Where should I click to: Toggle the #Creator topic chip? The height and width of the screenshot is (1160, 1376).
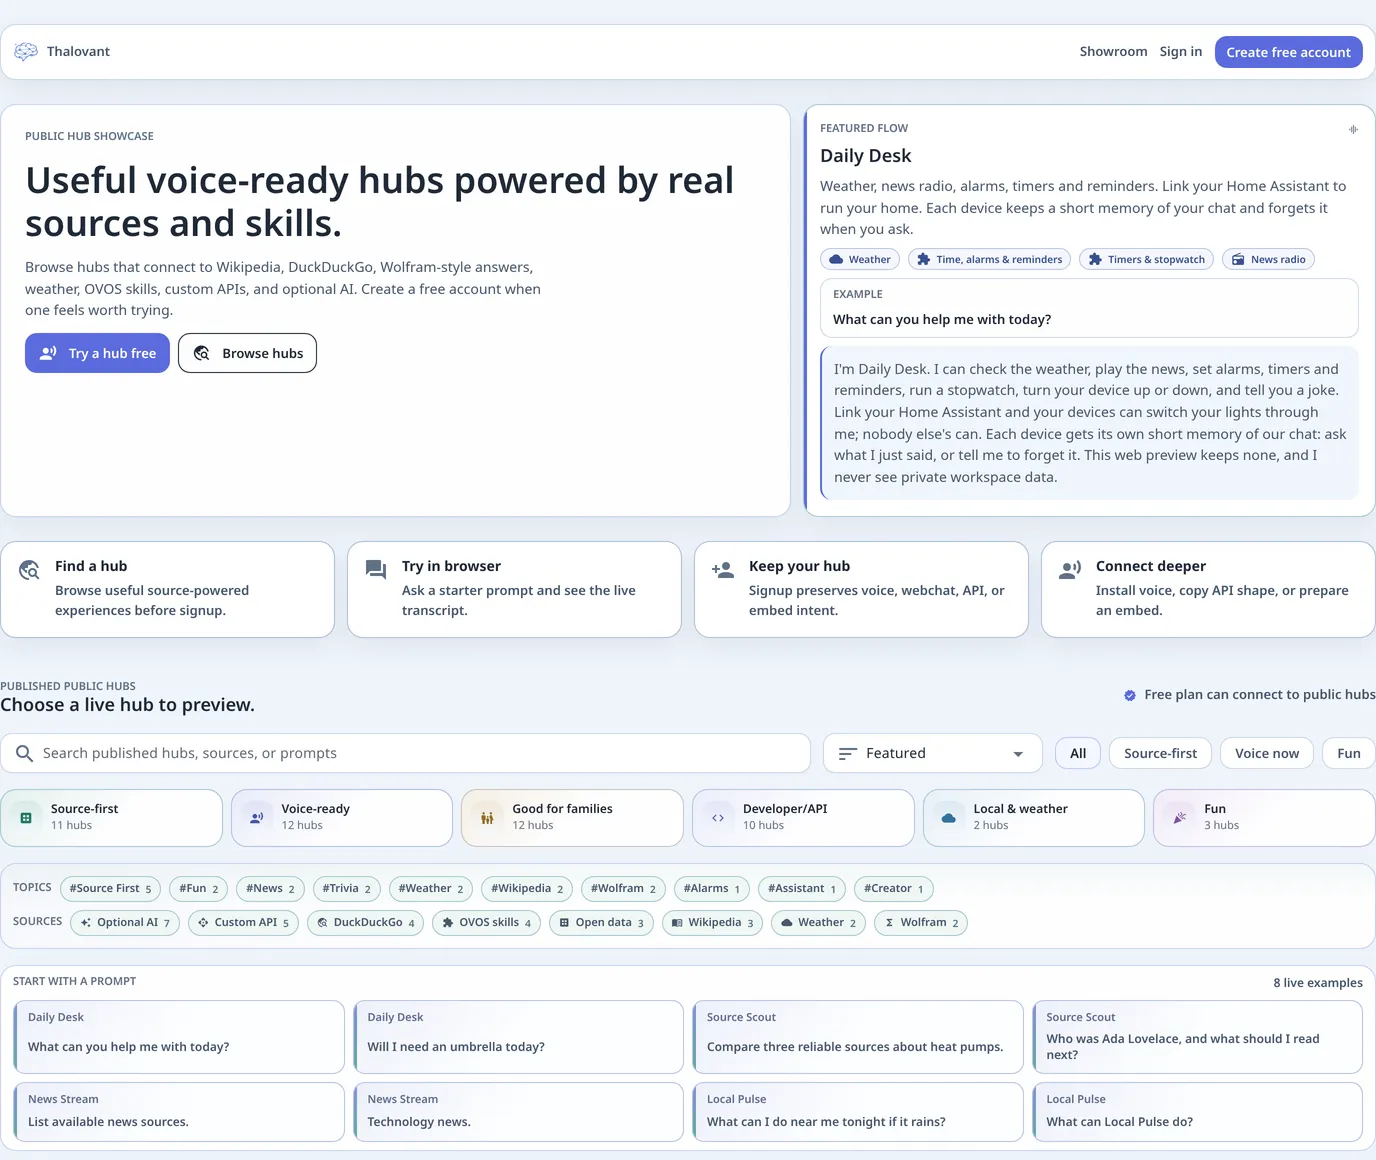point(893,889)
